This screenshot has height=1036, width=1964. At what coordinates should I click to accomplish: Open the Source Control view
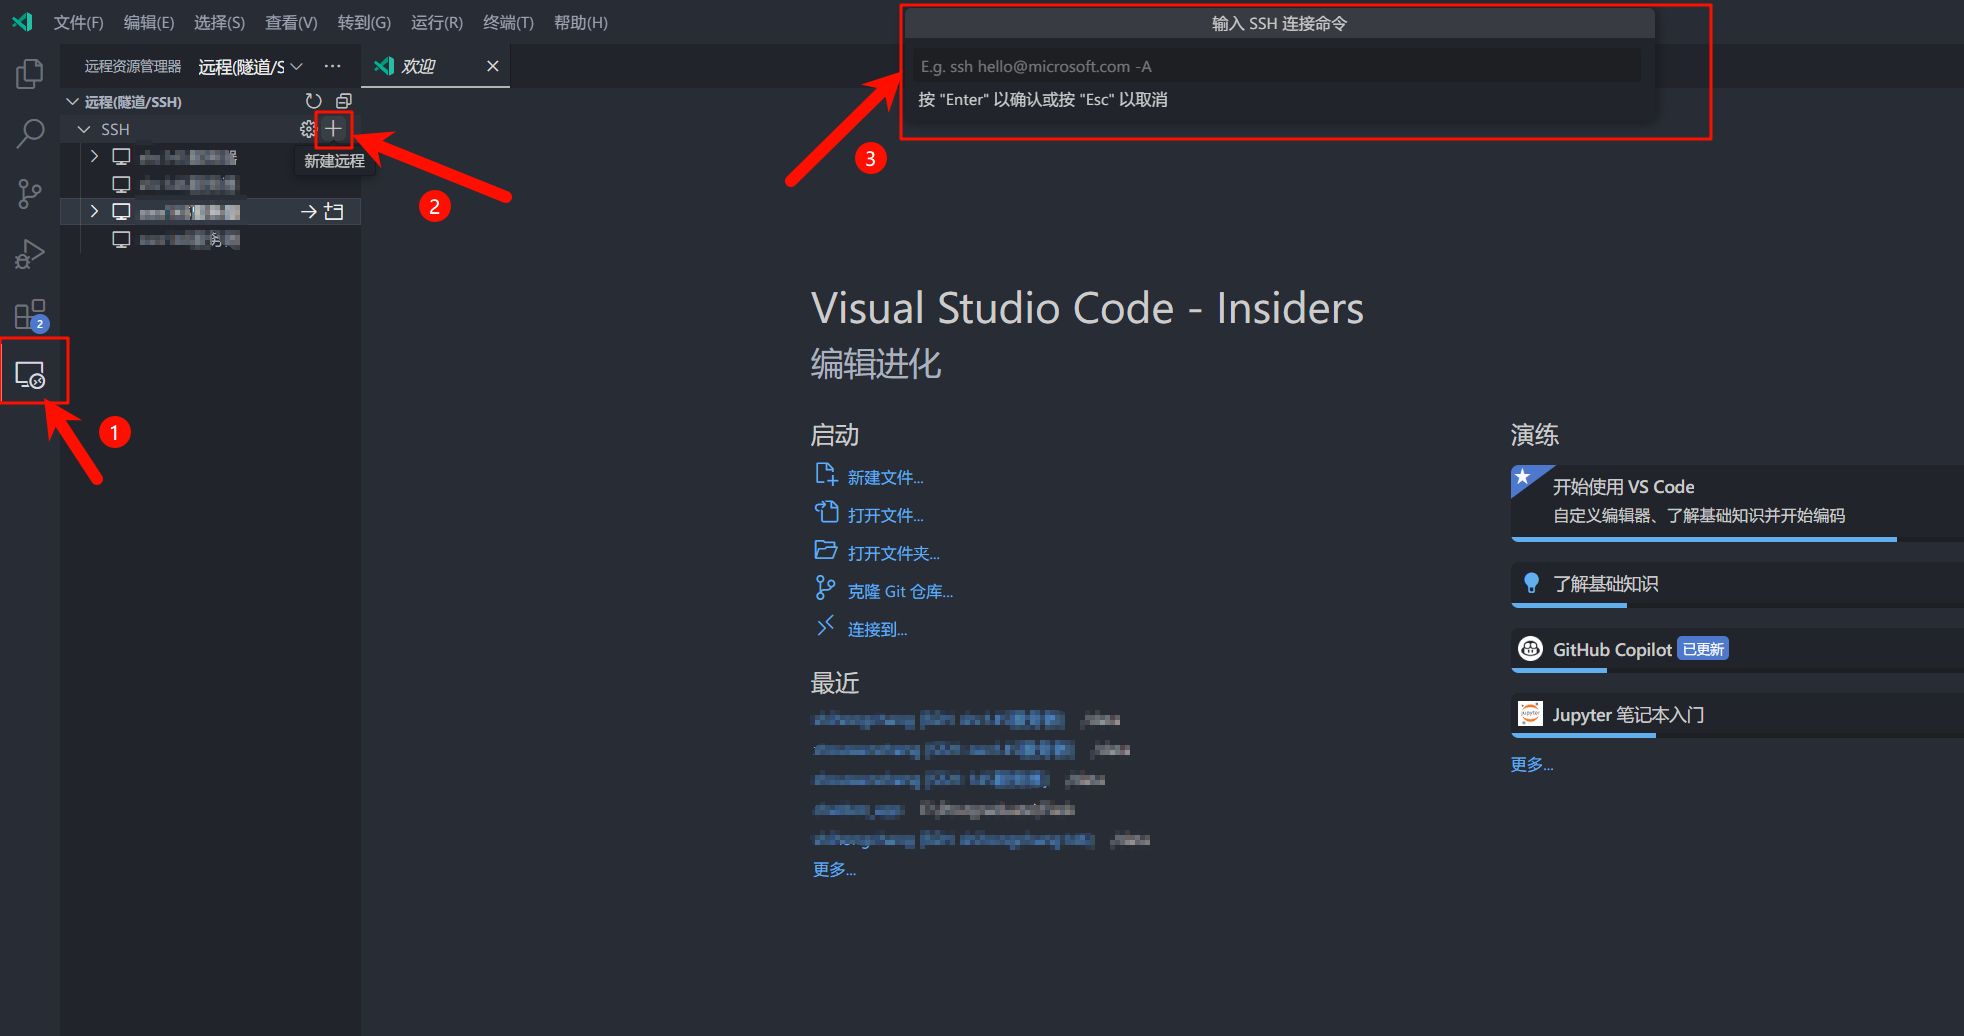[x=30, y=194]
